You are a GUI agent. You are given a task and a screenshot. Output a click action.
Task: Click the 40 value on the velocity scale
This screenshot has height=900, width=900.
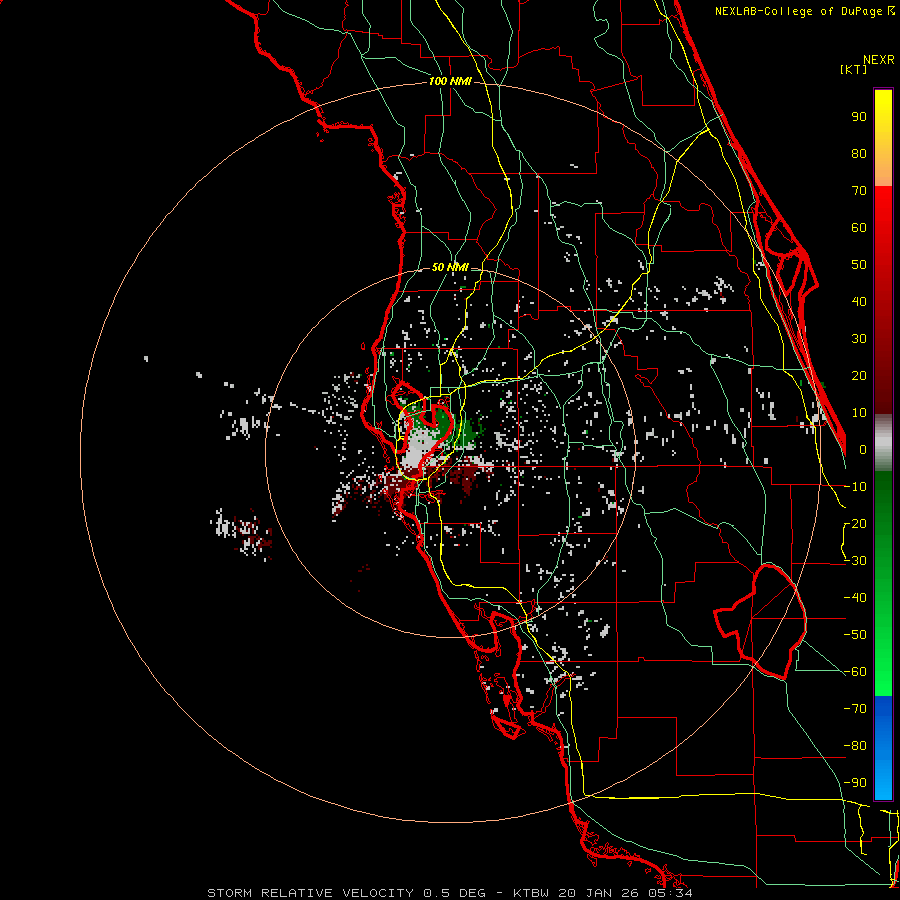tap(859, 302)
